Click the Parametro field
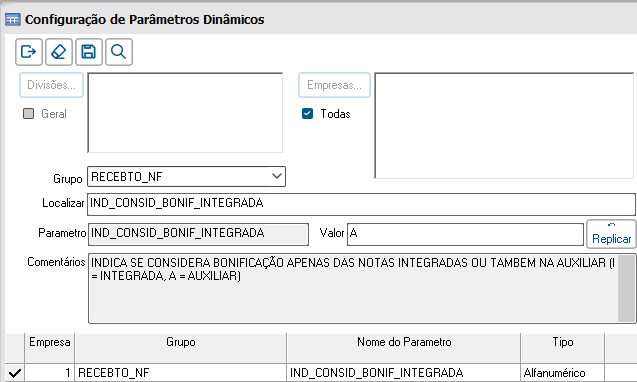 (198, 234)
